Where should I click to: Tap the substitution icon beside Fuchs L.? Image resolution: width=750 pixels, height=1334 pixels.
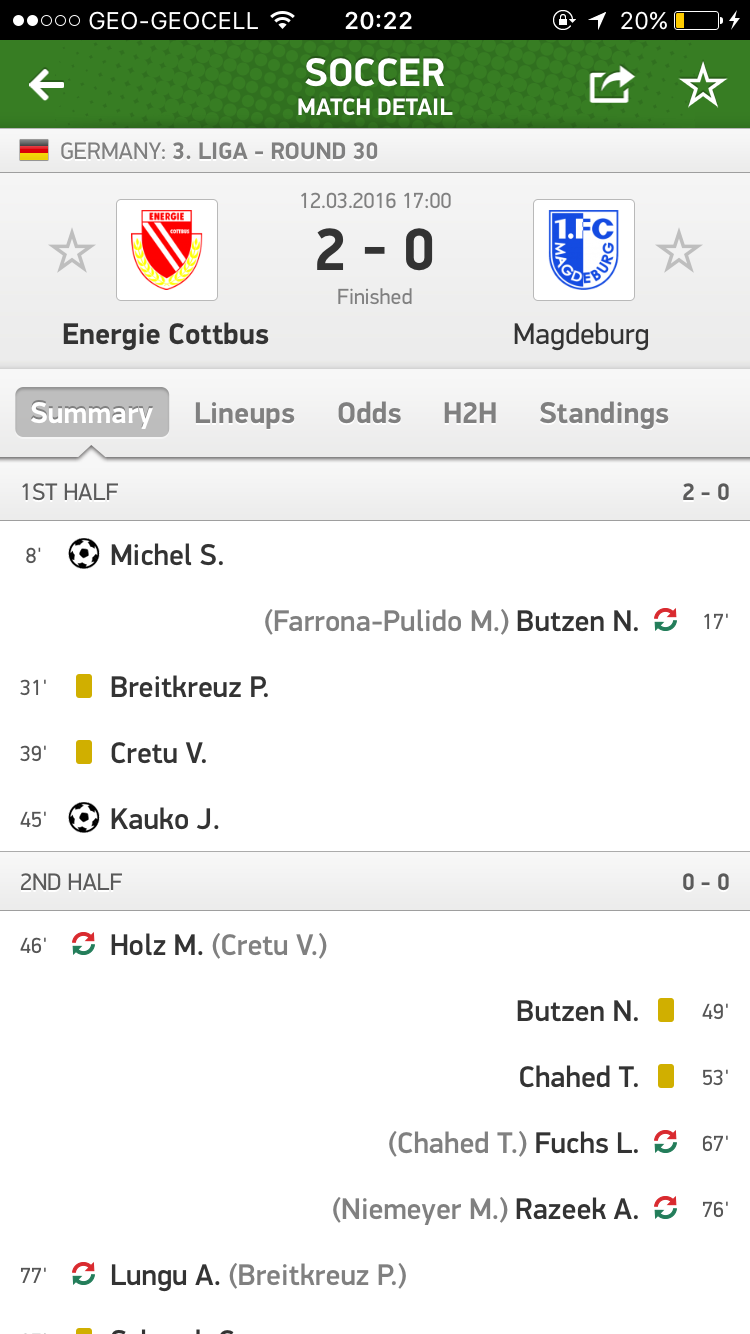[665, 1142]
